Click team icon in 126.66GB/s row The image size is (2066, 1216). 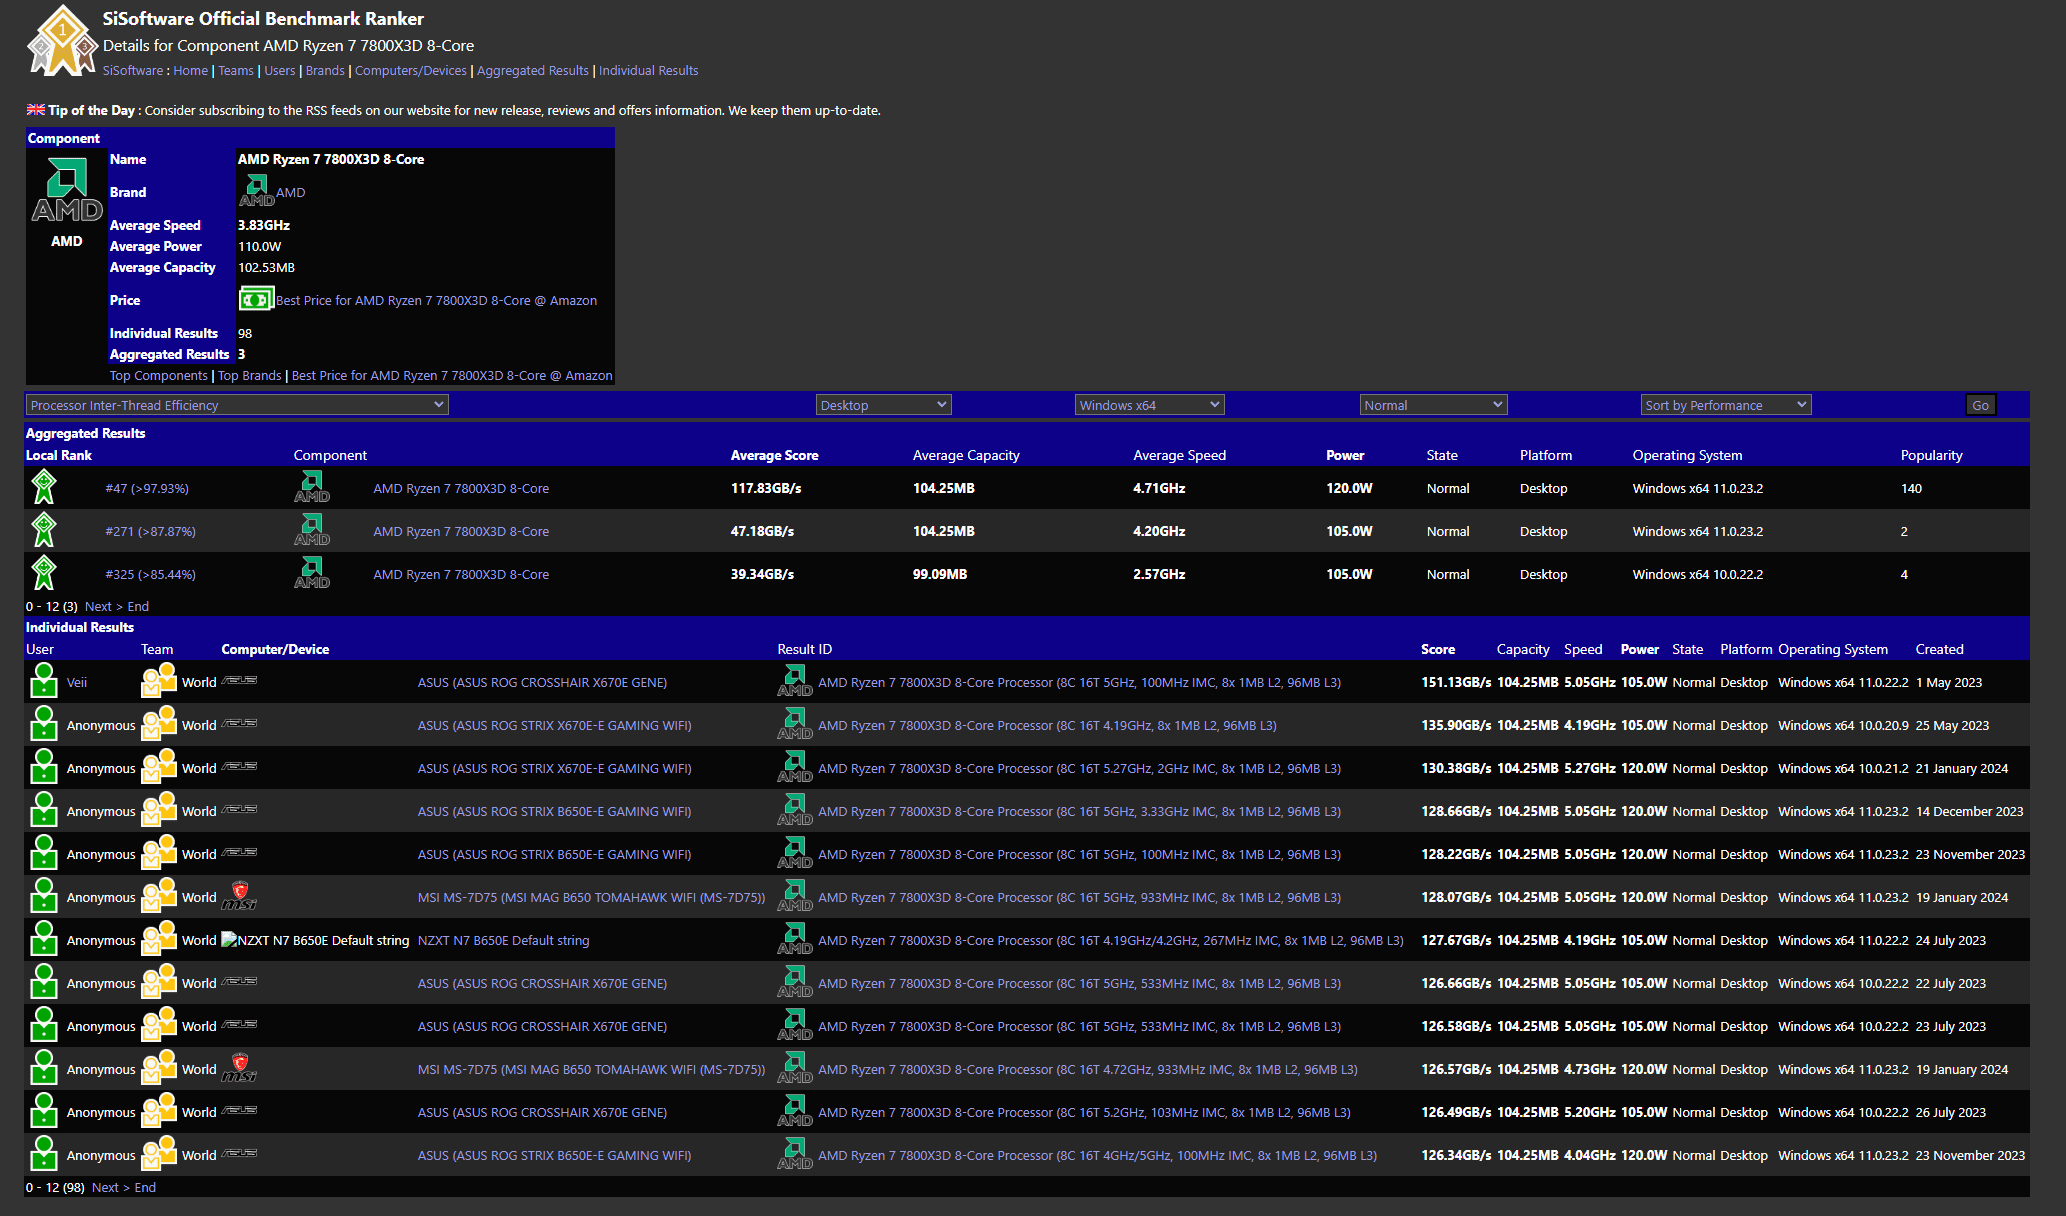[159, 982]
